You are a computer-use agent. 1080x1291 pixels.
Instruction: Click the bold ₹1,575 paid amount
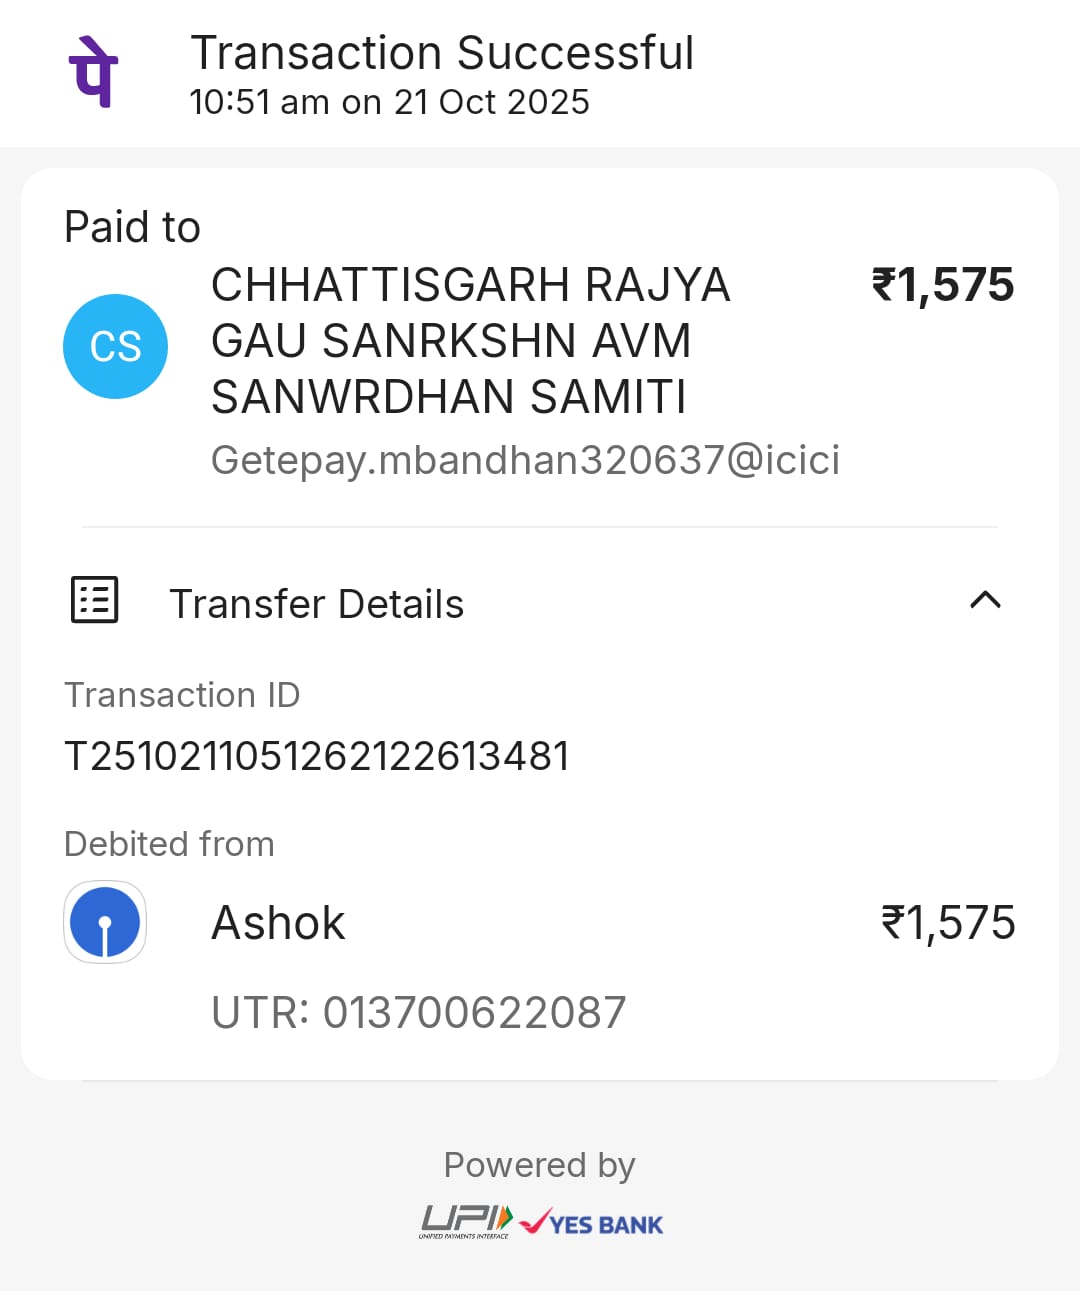click(943, 285)
